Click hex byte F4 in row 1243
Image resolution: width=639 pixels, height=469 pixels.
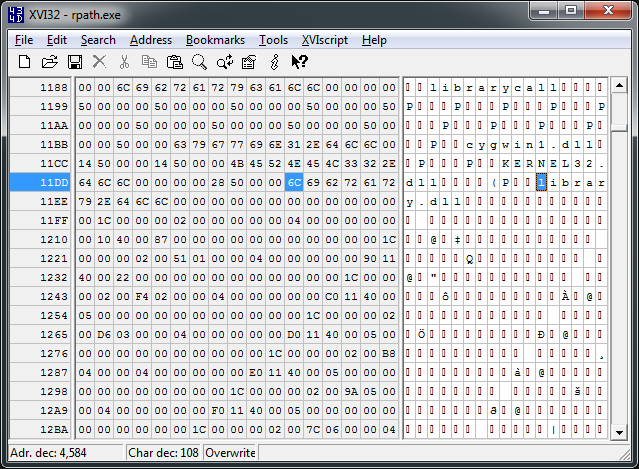(x=142, y=297)
